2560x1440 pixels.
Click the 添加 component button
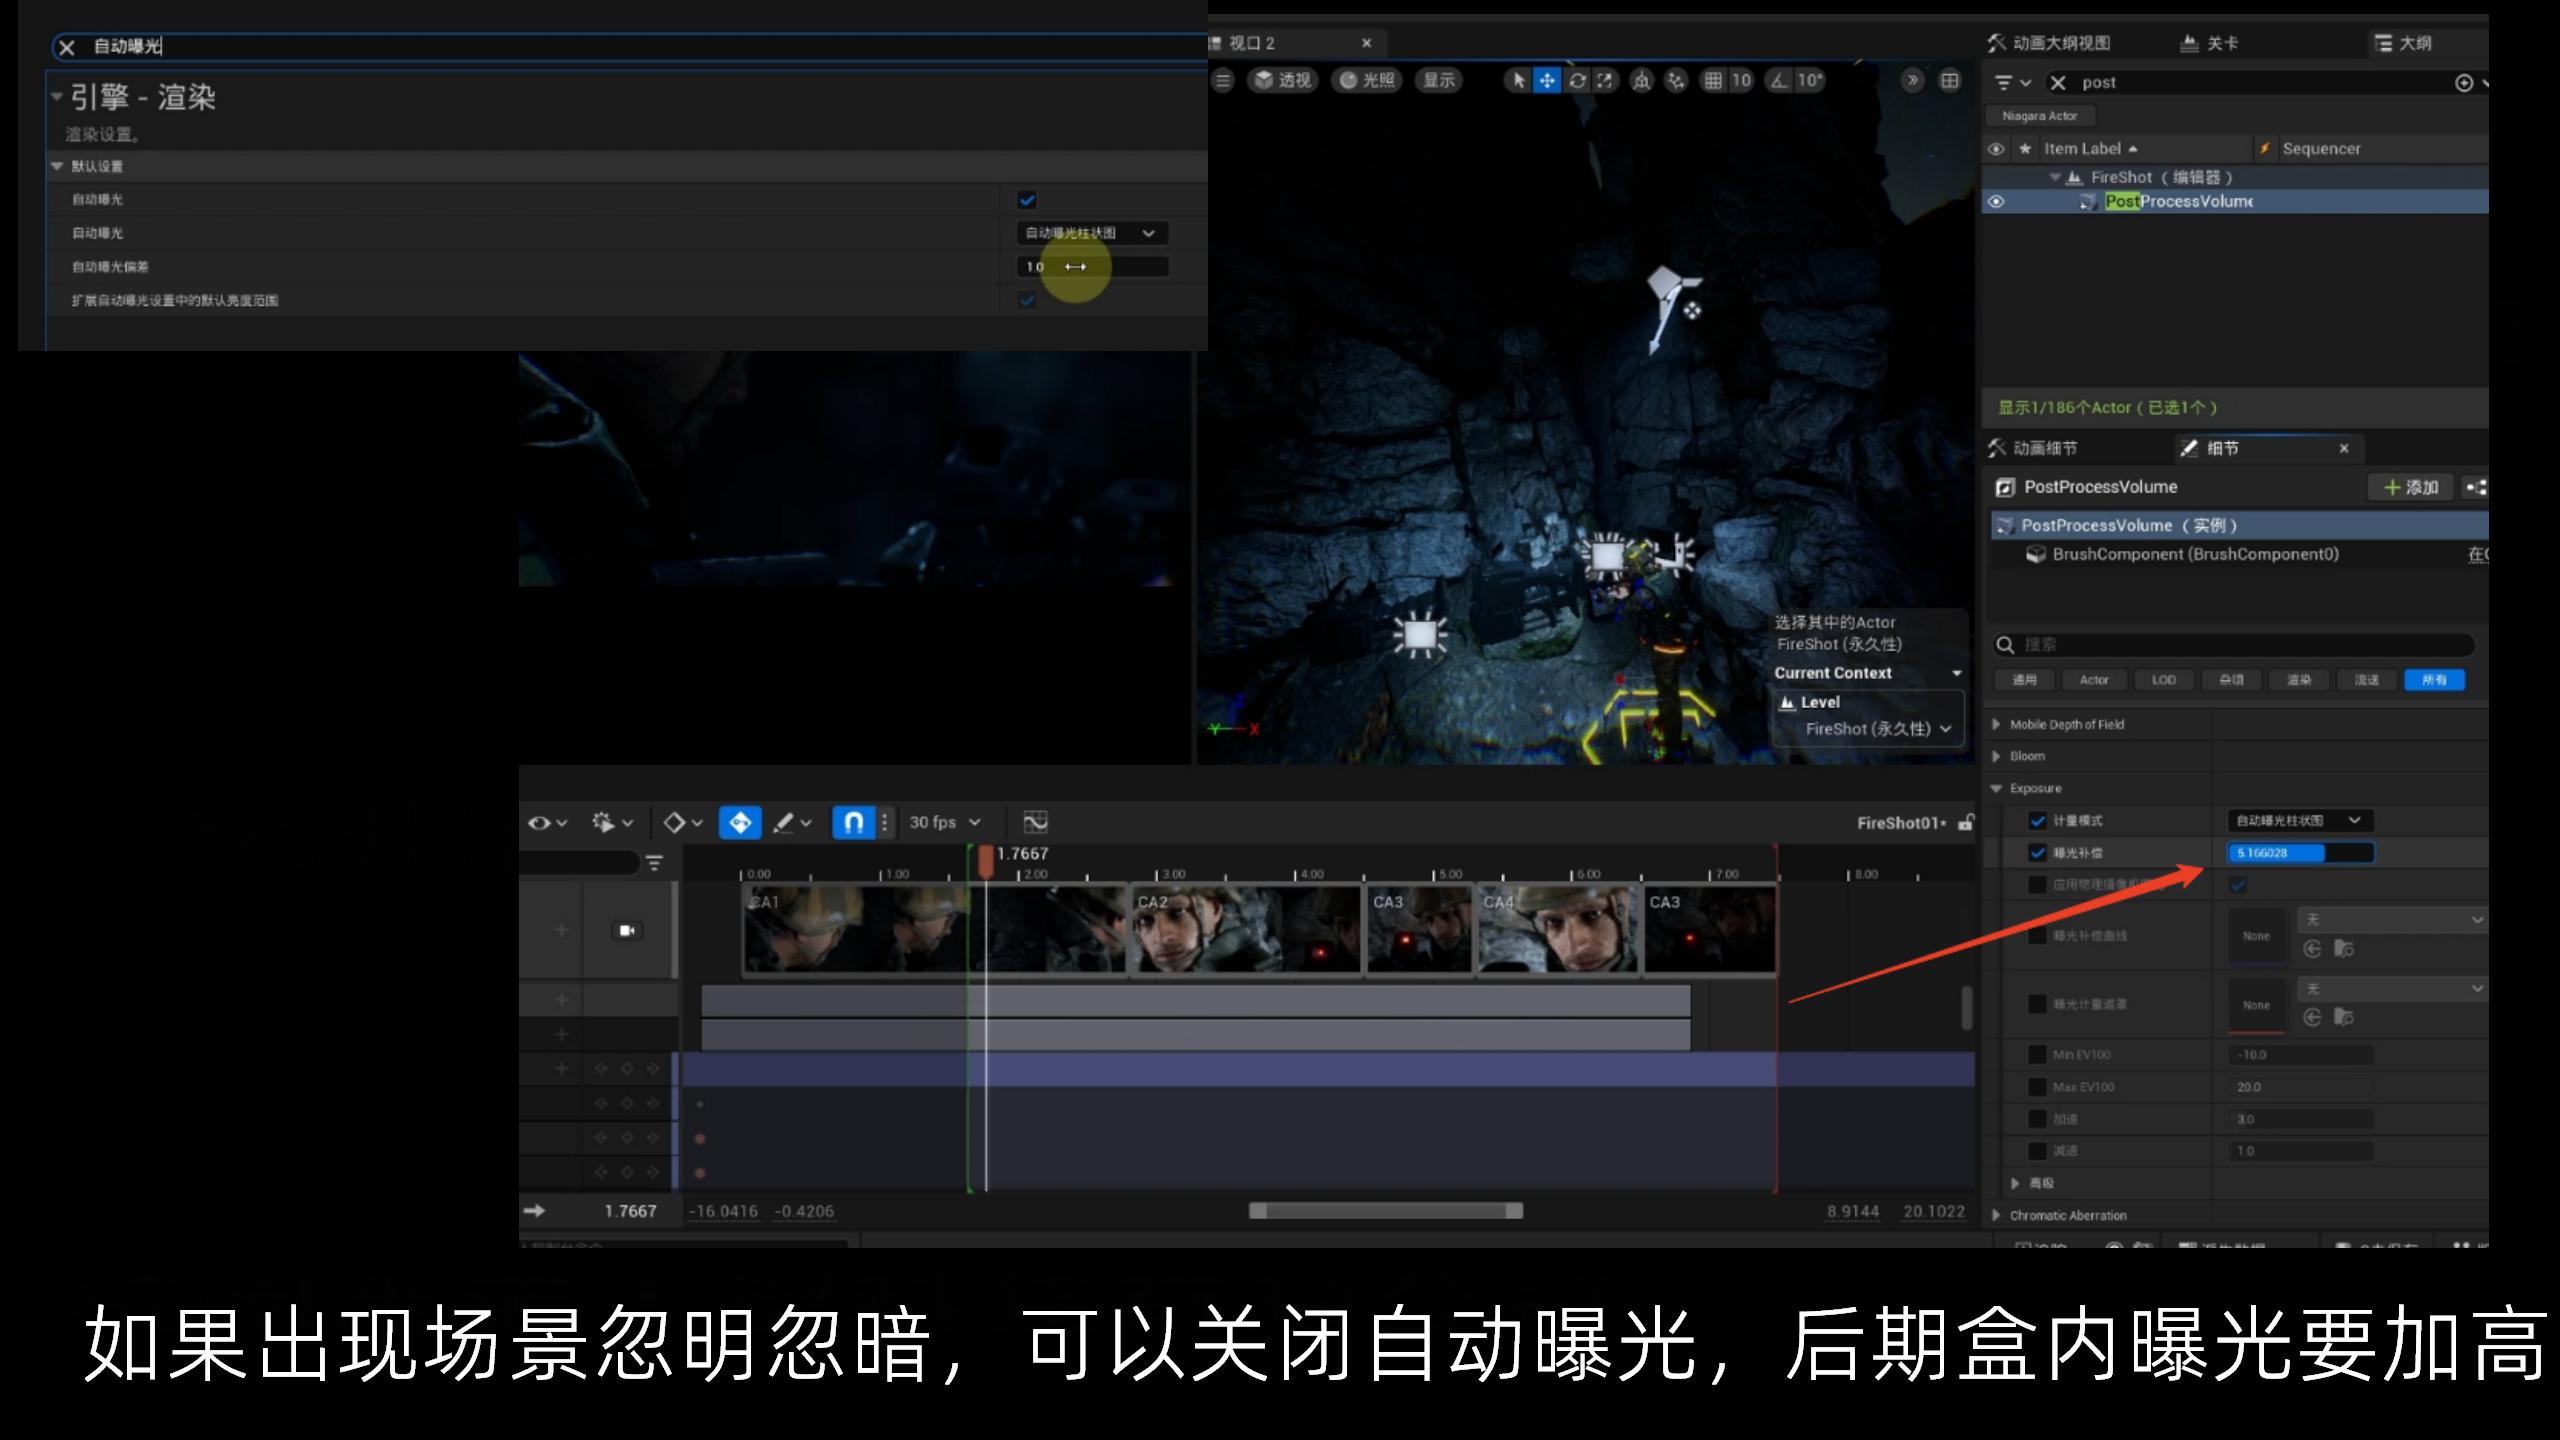coord(2410,487)
